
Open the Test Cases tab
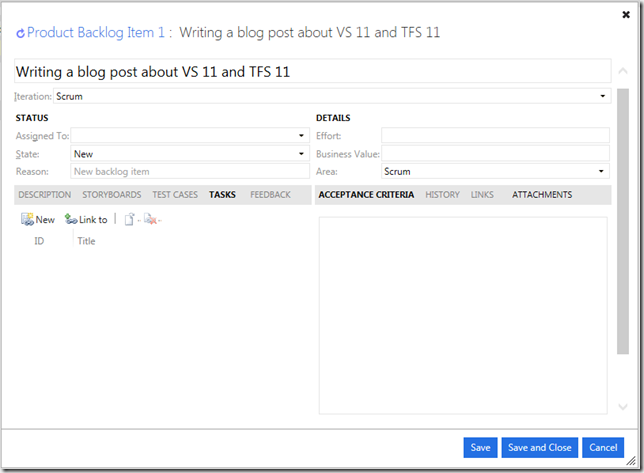click(x=175, y=195)
